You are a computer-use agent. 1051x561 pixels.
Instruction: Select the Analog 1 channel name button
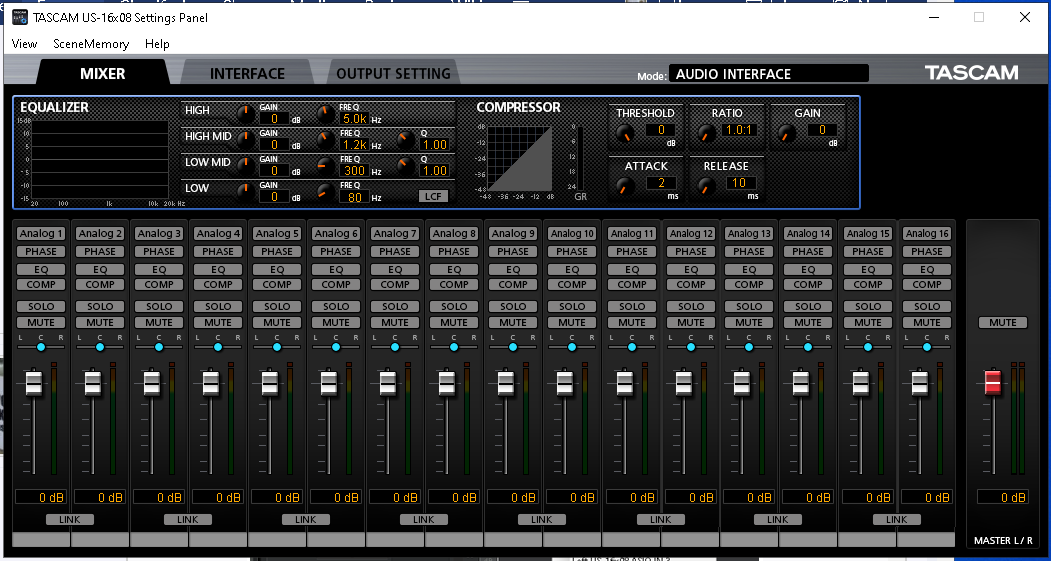(41, 233)
